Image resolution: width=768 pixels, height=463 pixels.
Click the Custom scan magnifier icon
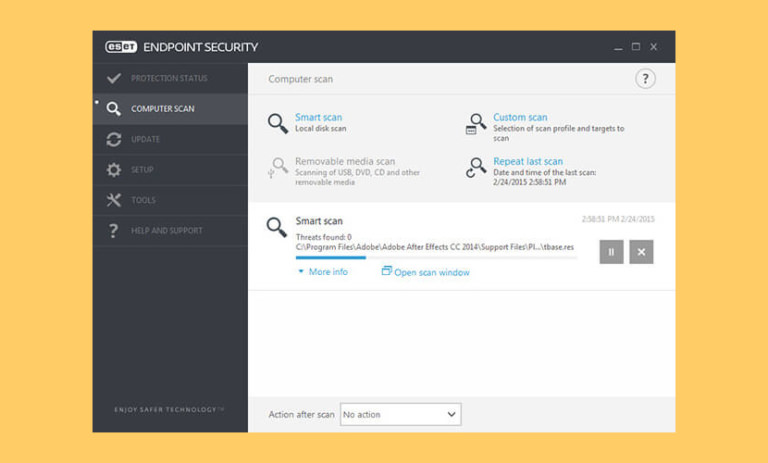pyautogui.click(x=476, y=123)
